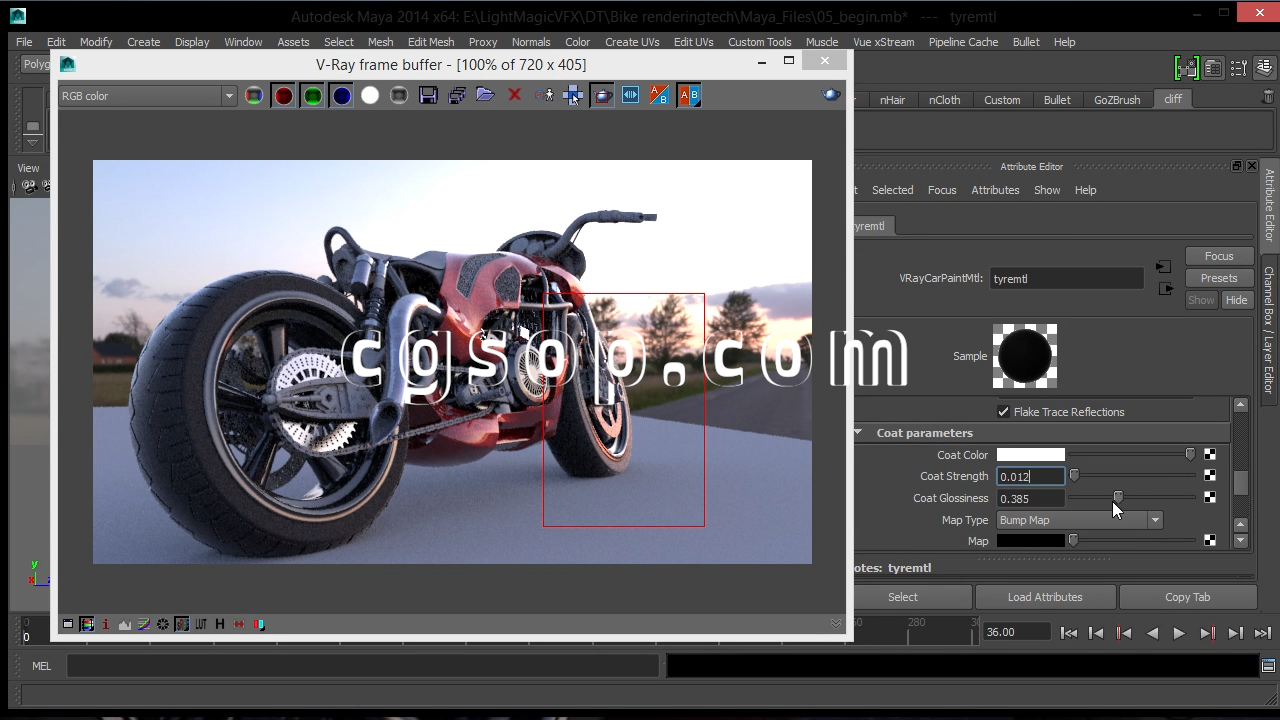This screenshot has width=1280, height=720.
Task: Open the File menu
Action: click(x=24, y=42)
